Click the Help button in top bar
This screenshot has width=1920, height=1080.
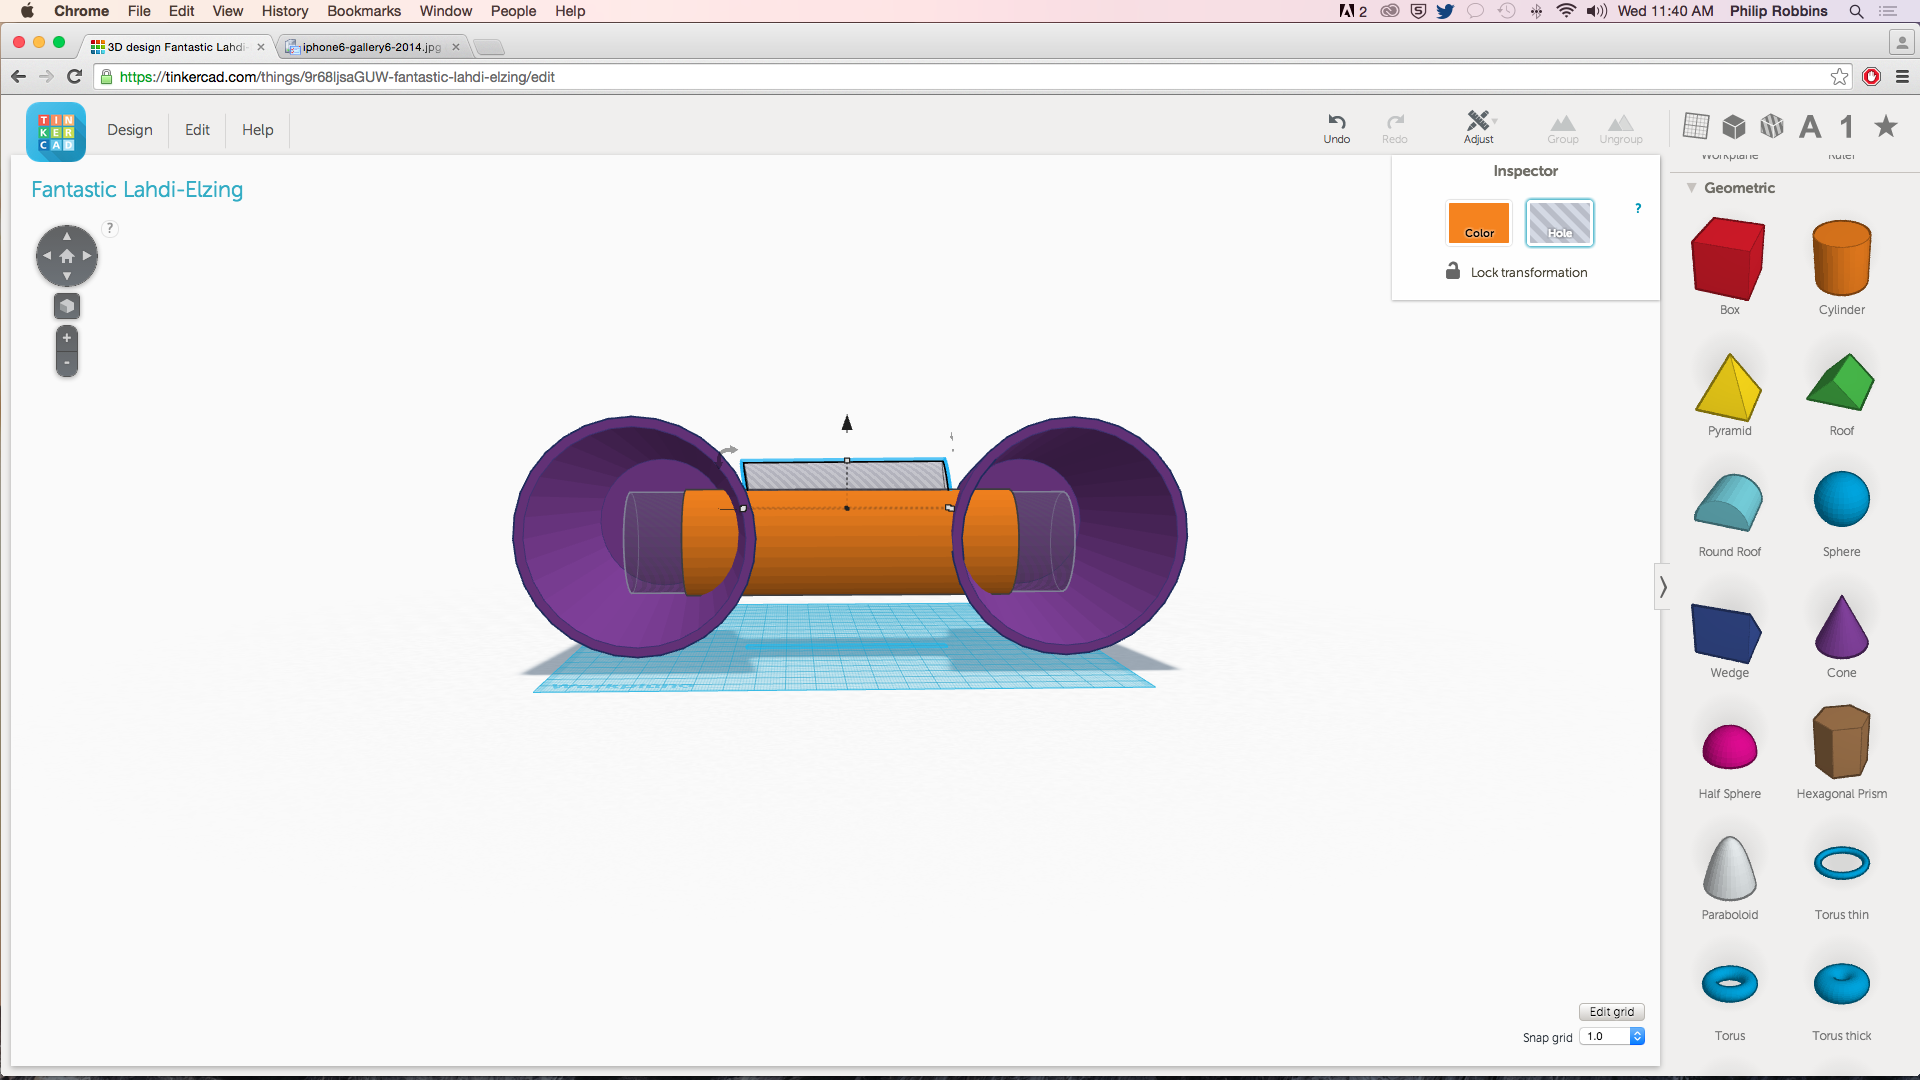(257, 128)
